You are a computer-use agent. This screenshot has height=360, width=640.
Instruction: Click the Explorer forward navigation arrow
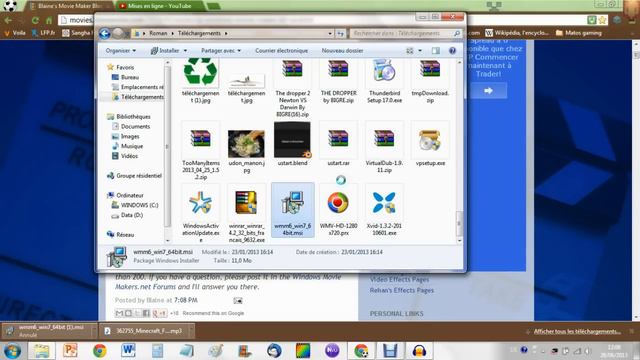pos(118,33)
